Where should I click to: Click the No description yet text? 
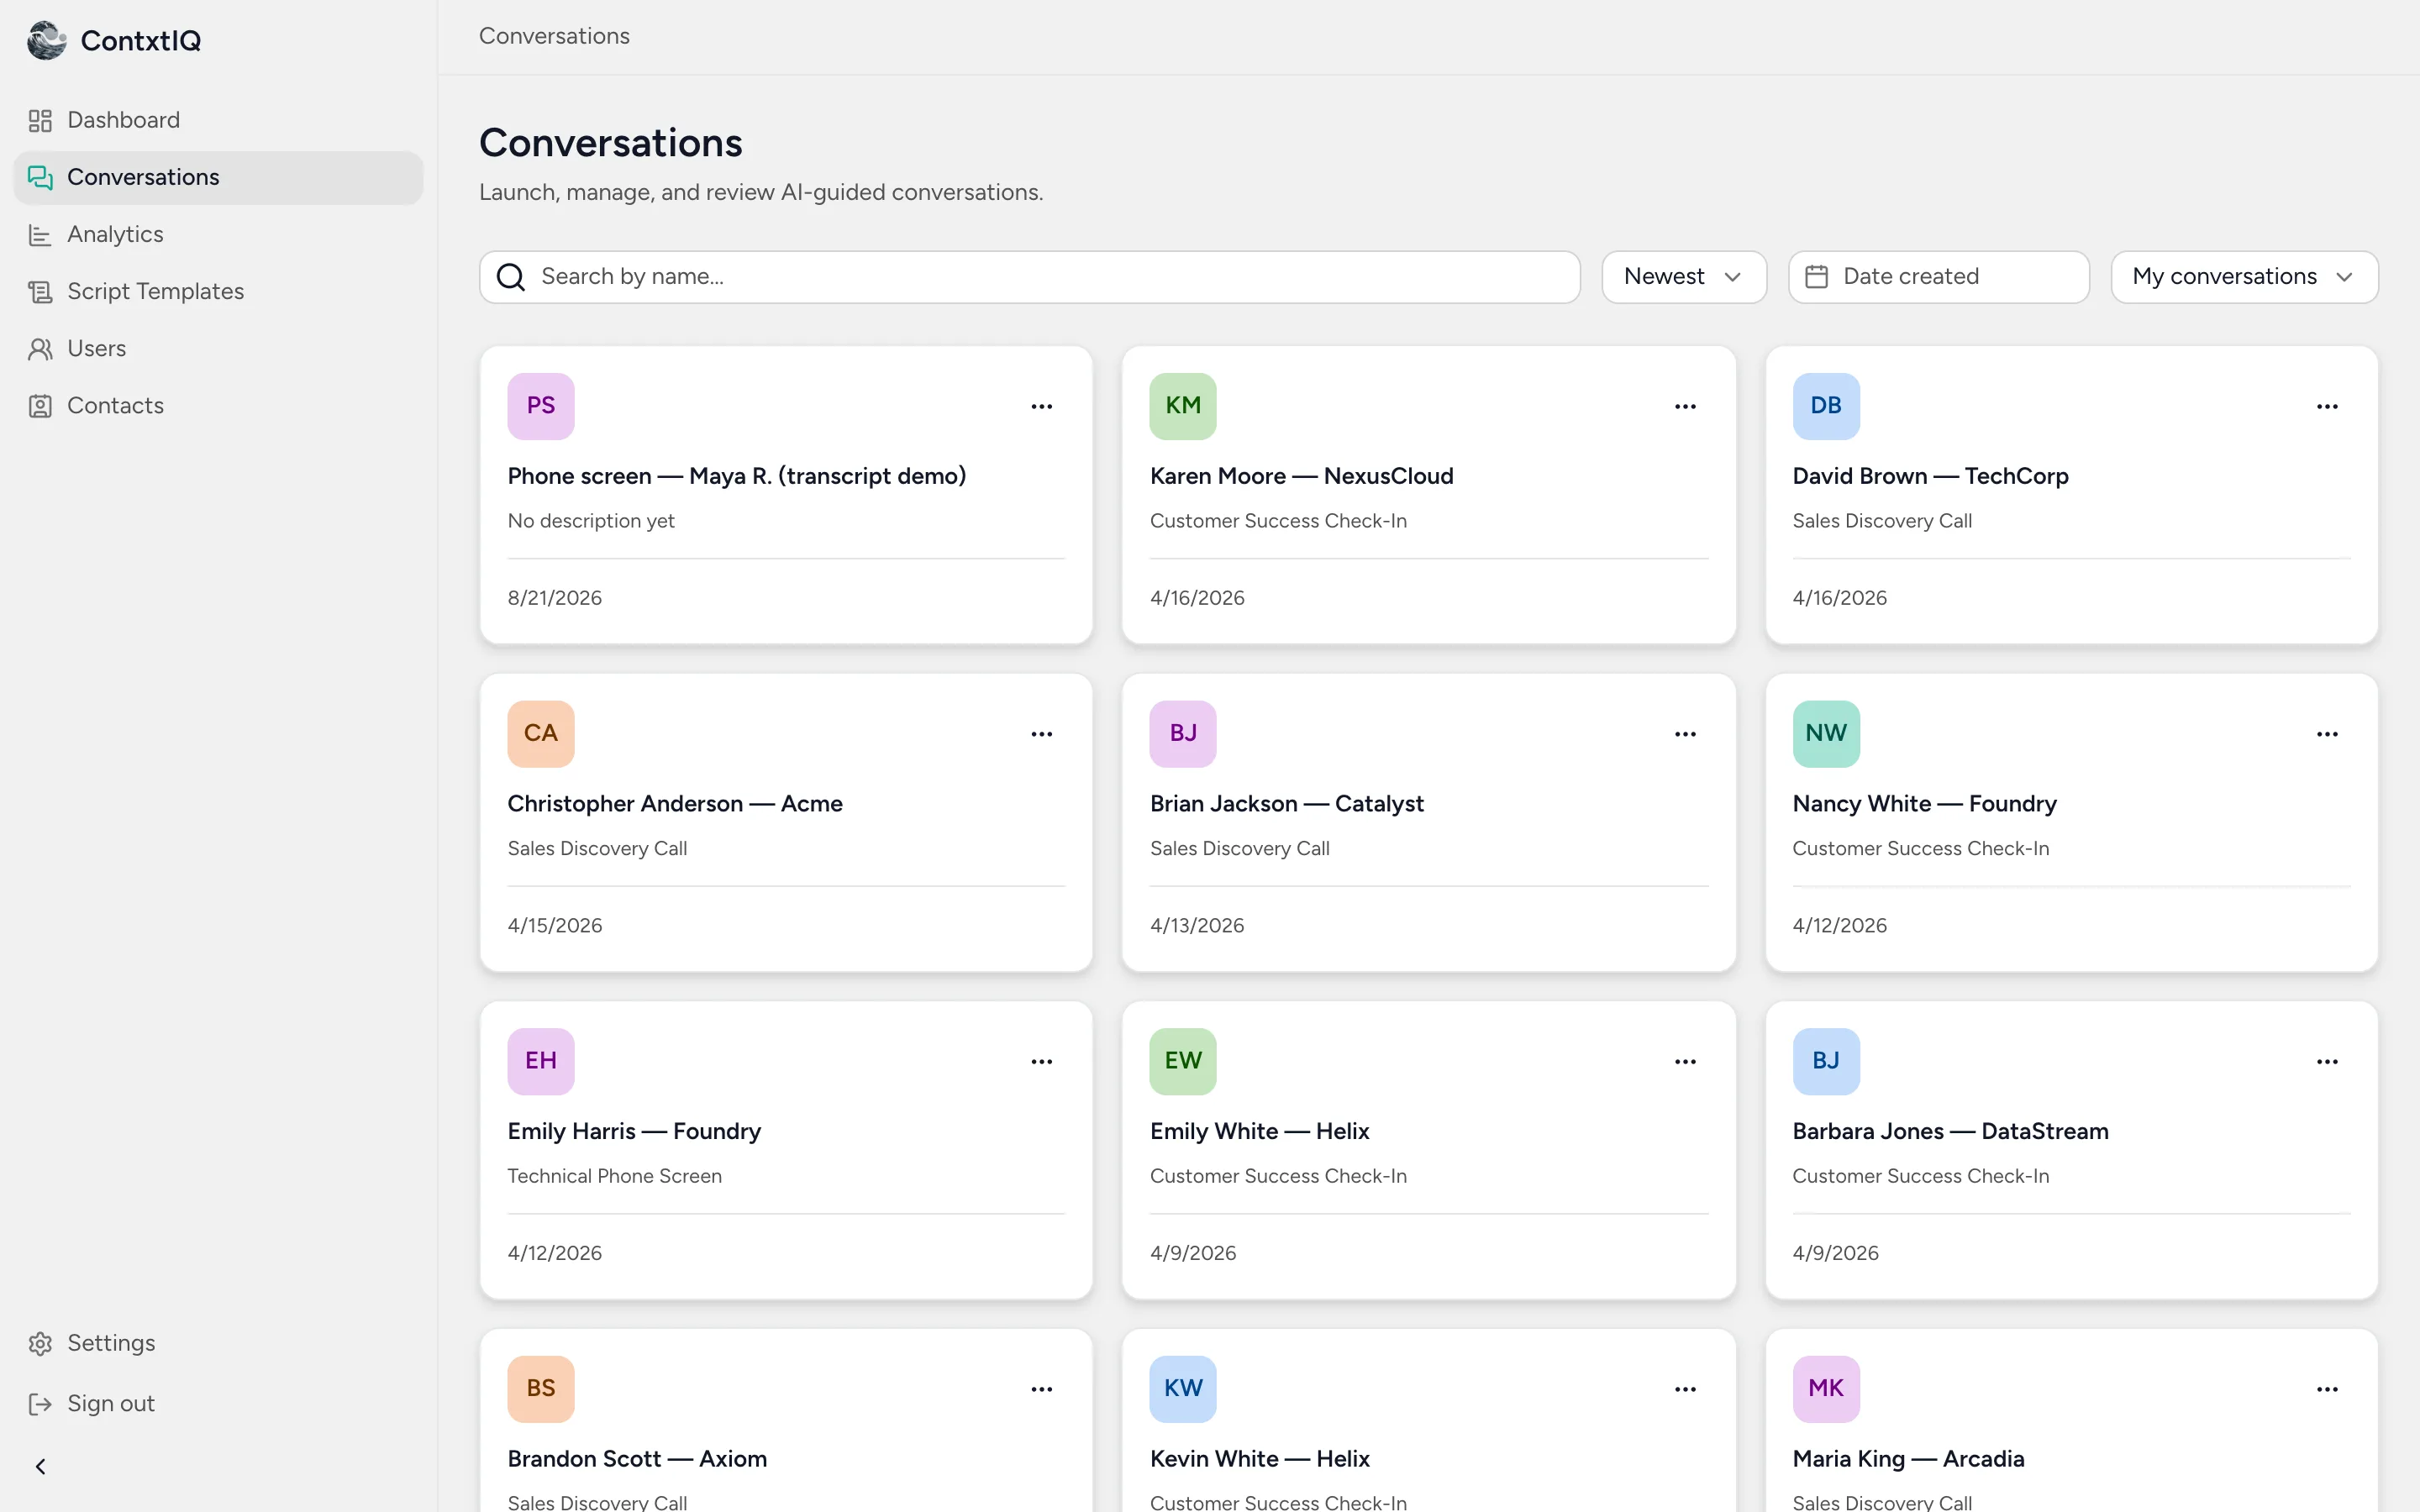[591, 521]
